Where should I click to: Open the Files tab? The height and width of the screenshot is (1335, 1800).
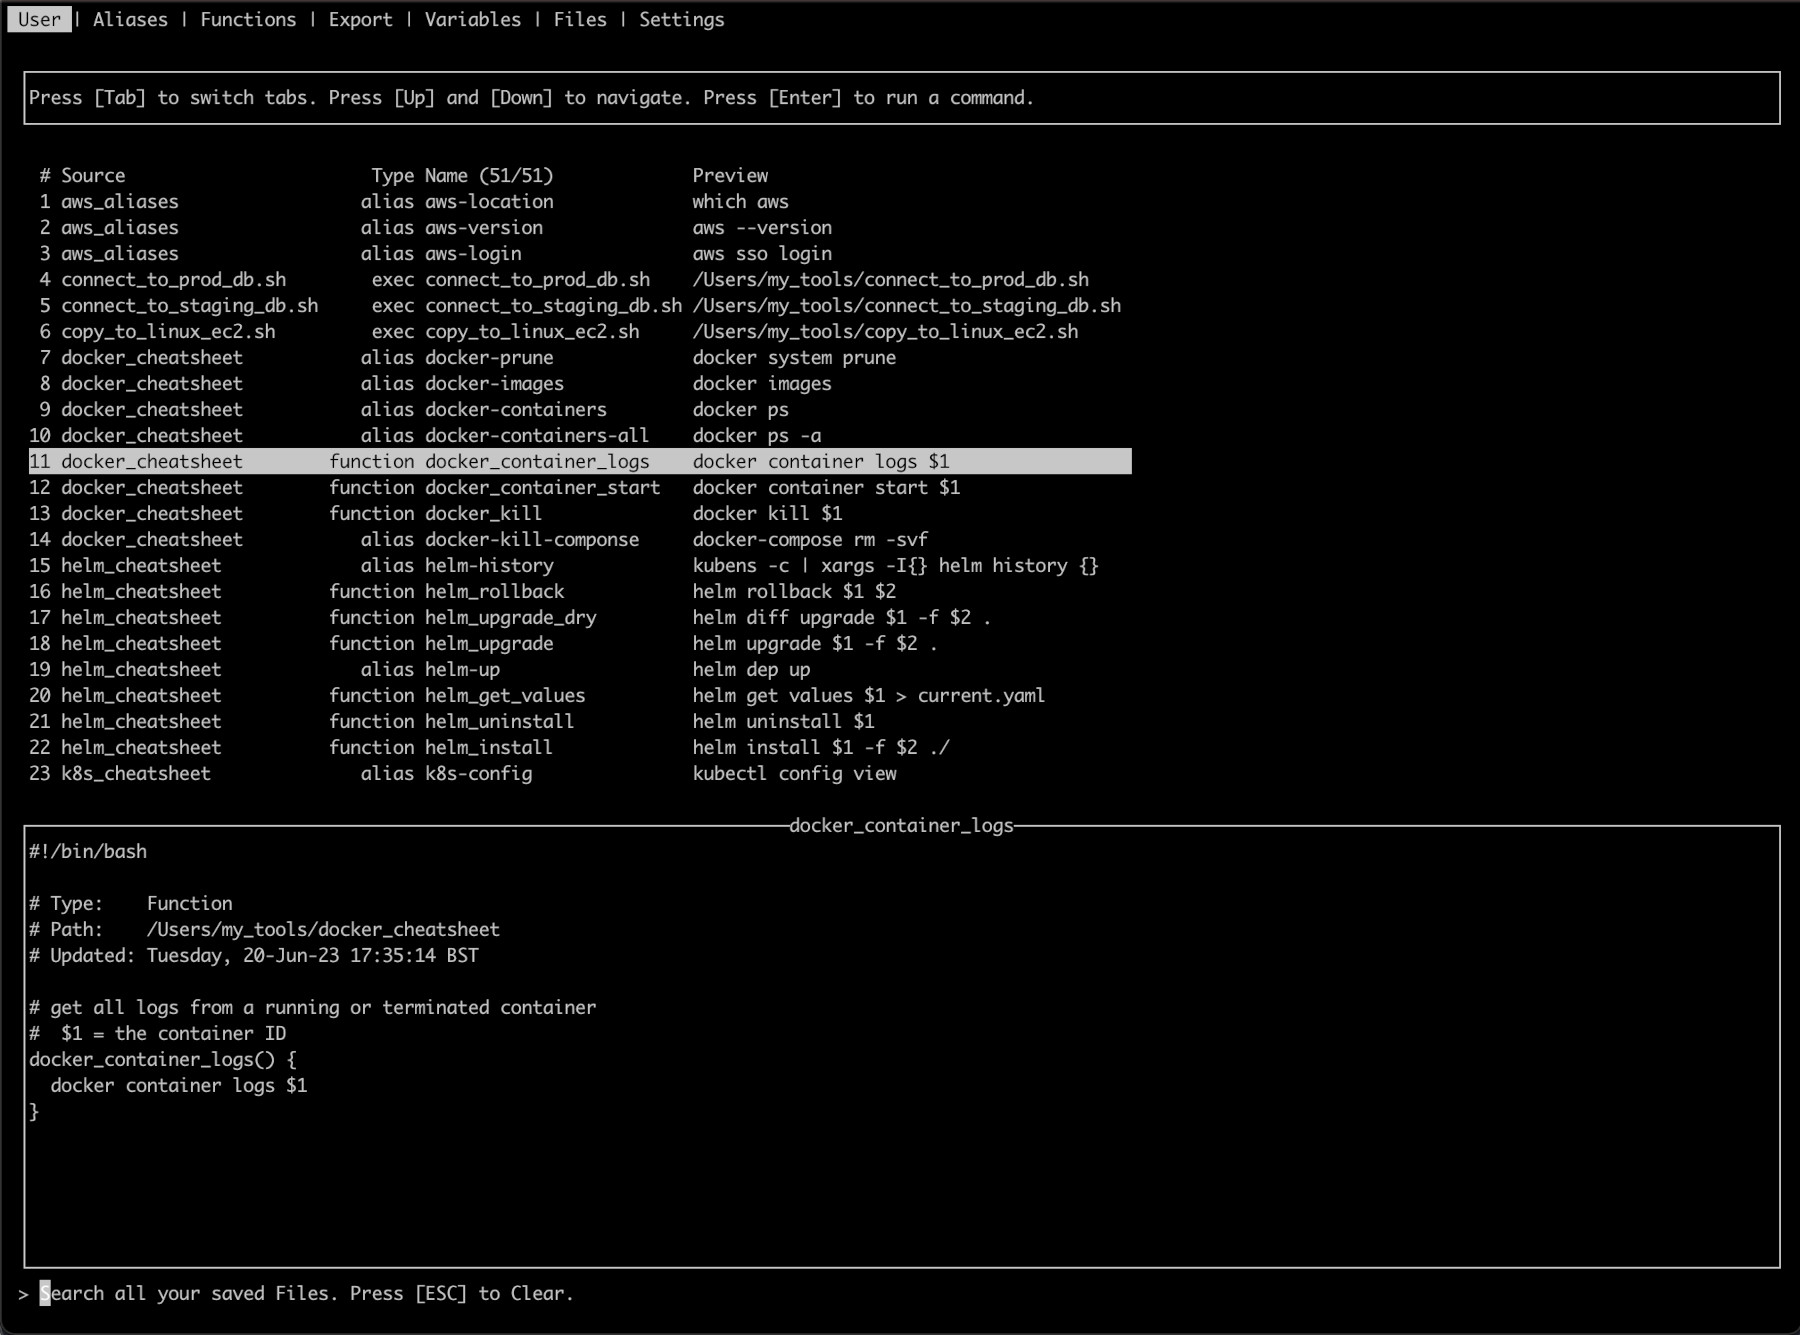click(x=580, y=20)
